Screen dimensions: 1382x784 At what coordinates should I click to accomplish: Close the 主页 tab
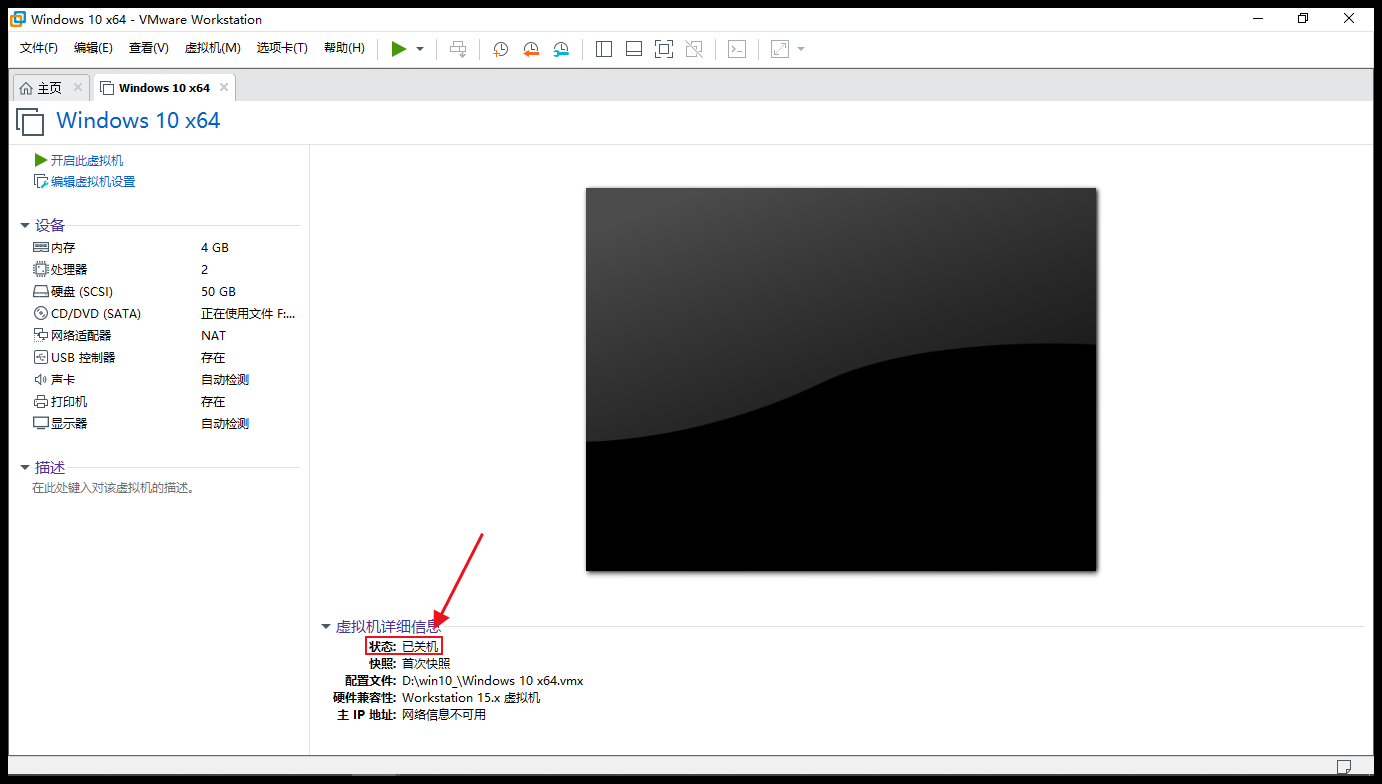tap(78, 87)
